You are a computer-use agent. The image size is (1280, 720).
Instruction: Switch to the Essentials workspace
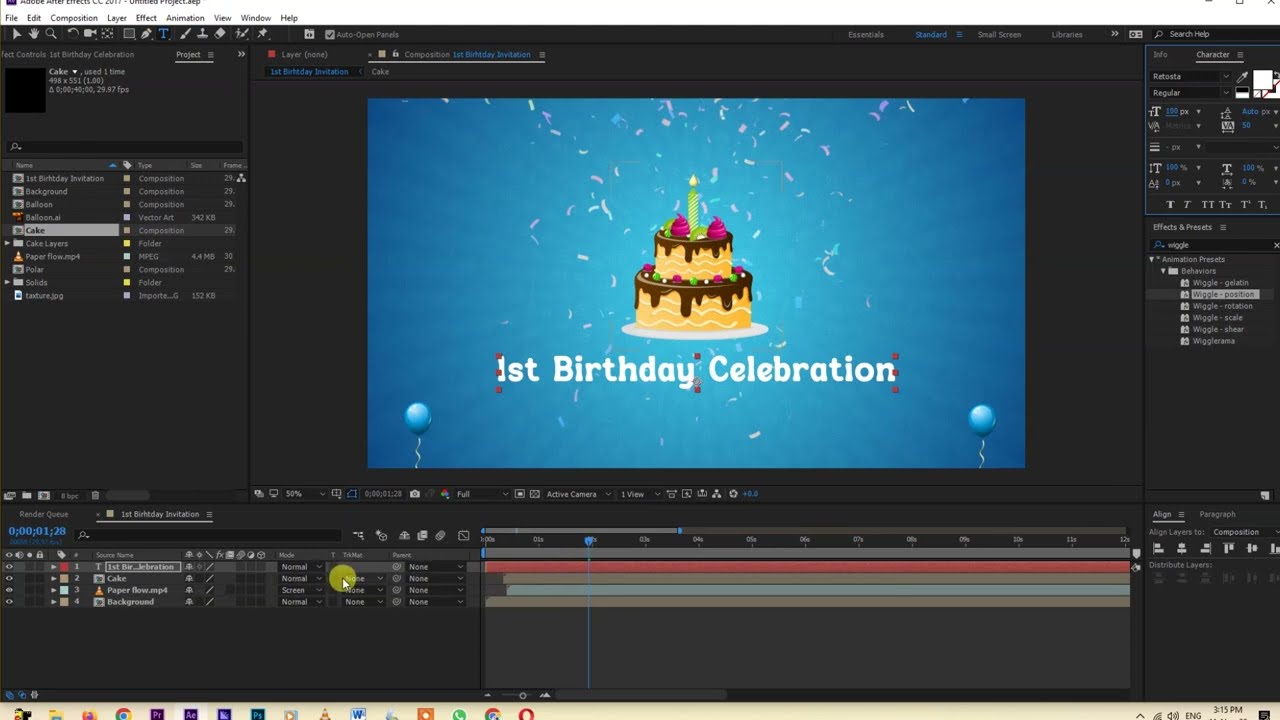tap(866, 34)
